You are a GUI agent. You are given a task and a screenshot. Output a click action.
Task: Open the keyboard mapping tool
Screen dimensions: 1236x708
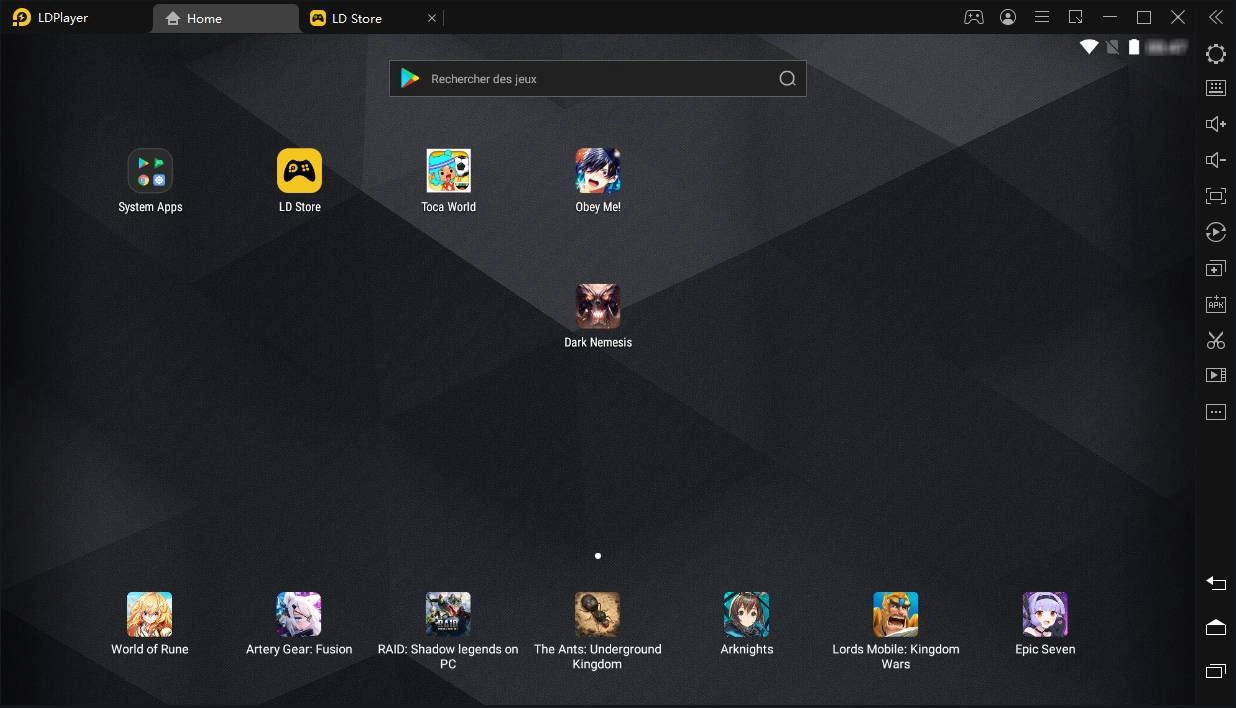pyautogui.click(x=1216, y=88)
